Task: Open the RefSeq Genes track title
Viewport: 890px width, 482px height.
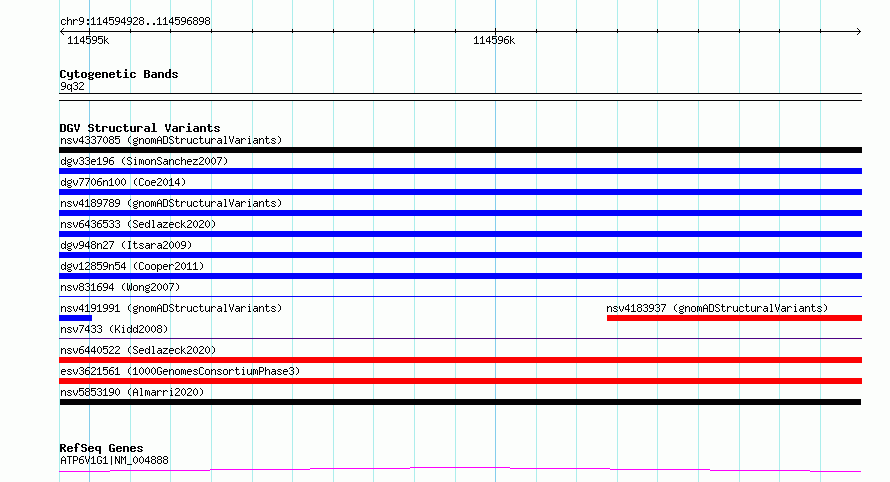Action: point(101,448)
